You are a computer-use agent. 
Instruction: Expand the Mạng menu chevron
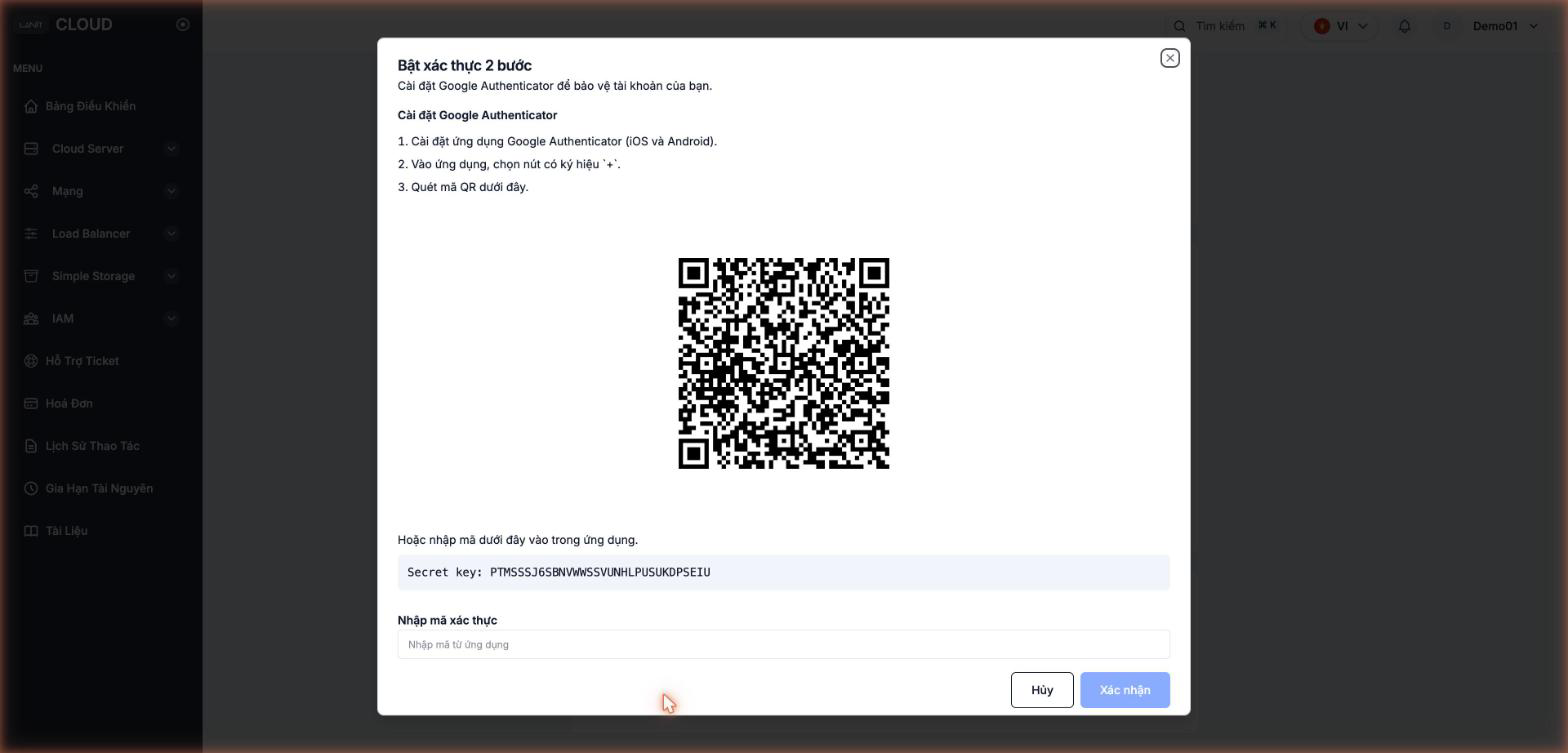171,191
